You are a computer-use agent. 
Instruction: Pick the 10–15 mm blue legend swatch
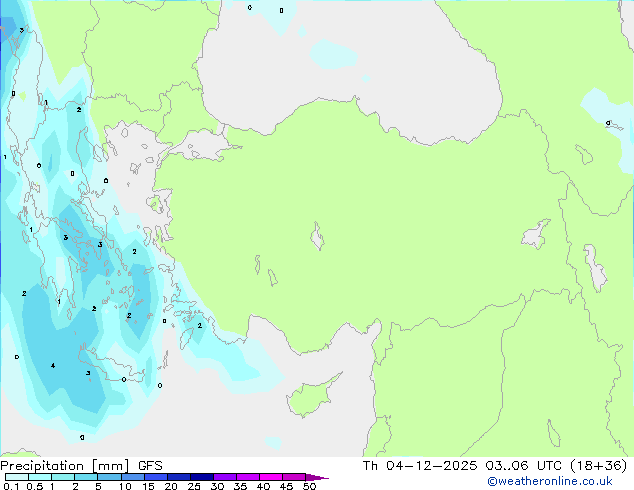coord(133,477)
